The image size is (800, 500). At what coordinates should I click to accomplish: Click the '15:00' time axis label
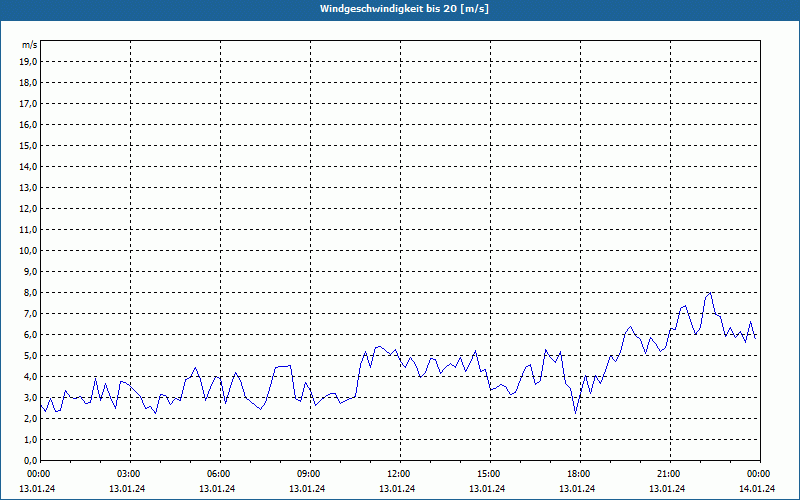[488, 474]
